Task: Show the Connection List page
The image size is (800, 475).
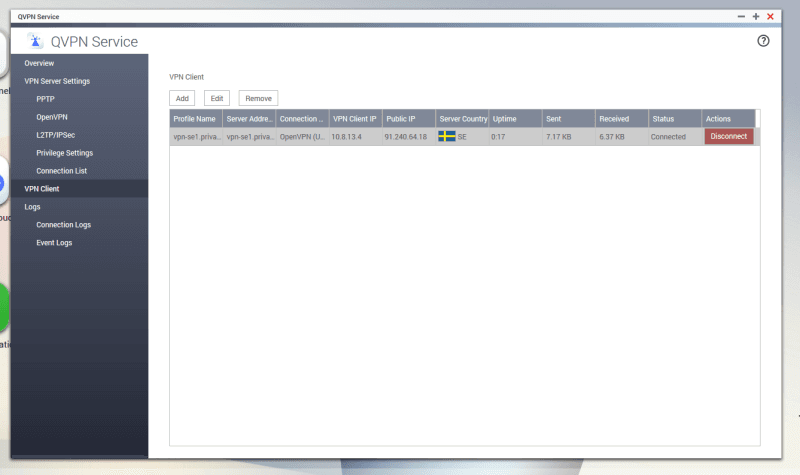Action: [61, 171]
